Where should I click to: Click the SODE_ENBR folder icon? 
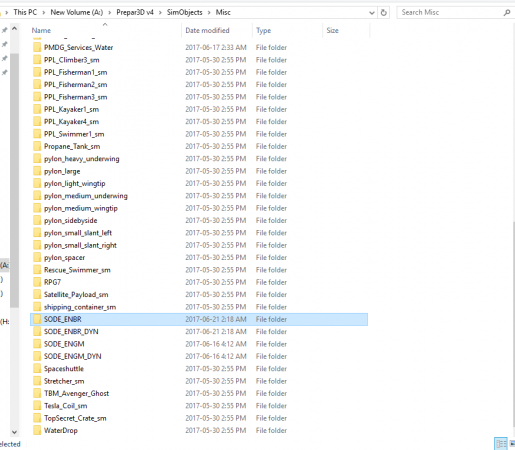click(x=37, y=319)
